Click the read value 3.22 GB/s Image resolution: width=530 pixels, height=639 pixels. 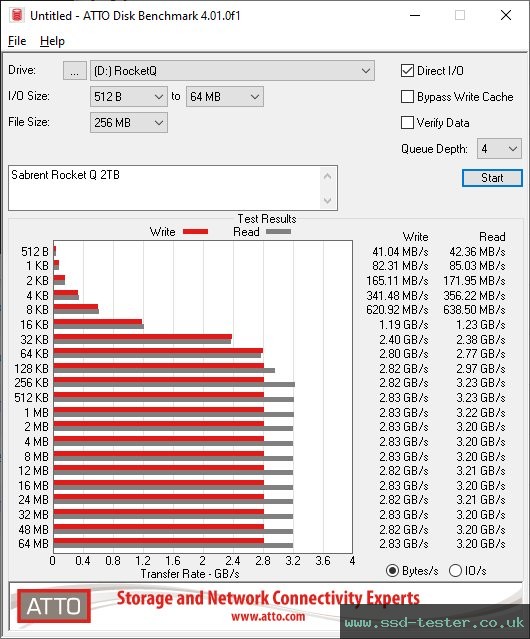pos(481,413)
